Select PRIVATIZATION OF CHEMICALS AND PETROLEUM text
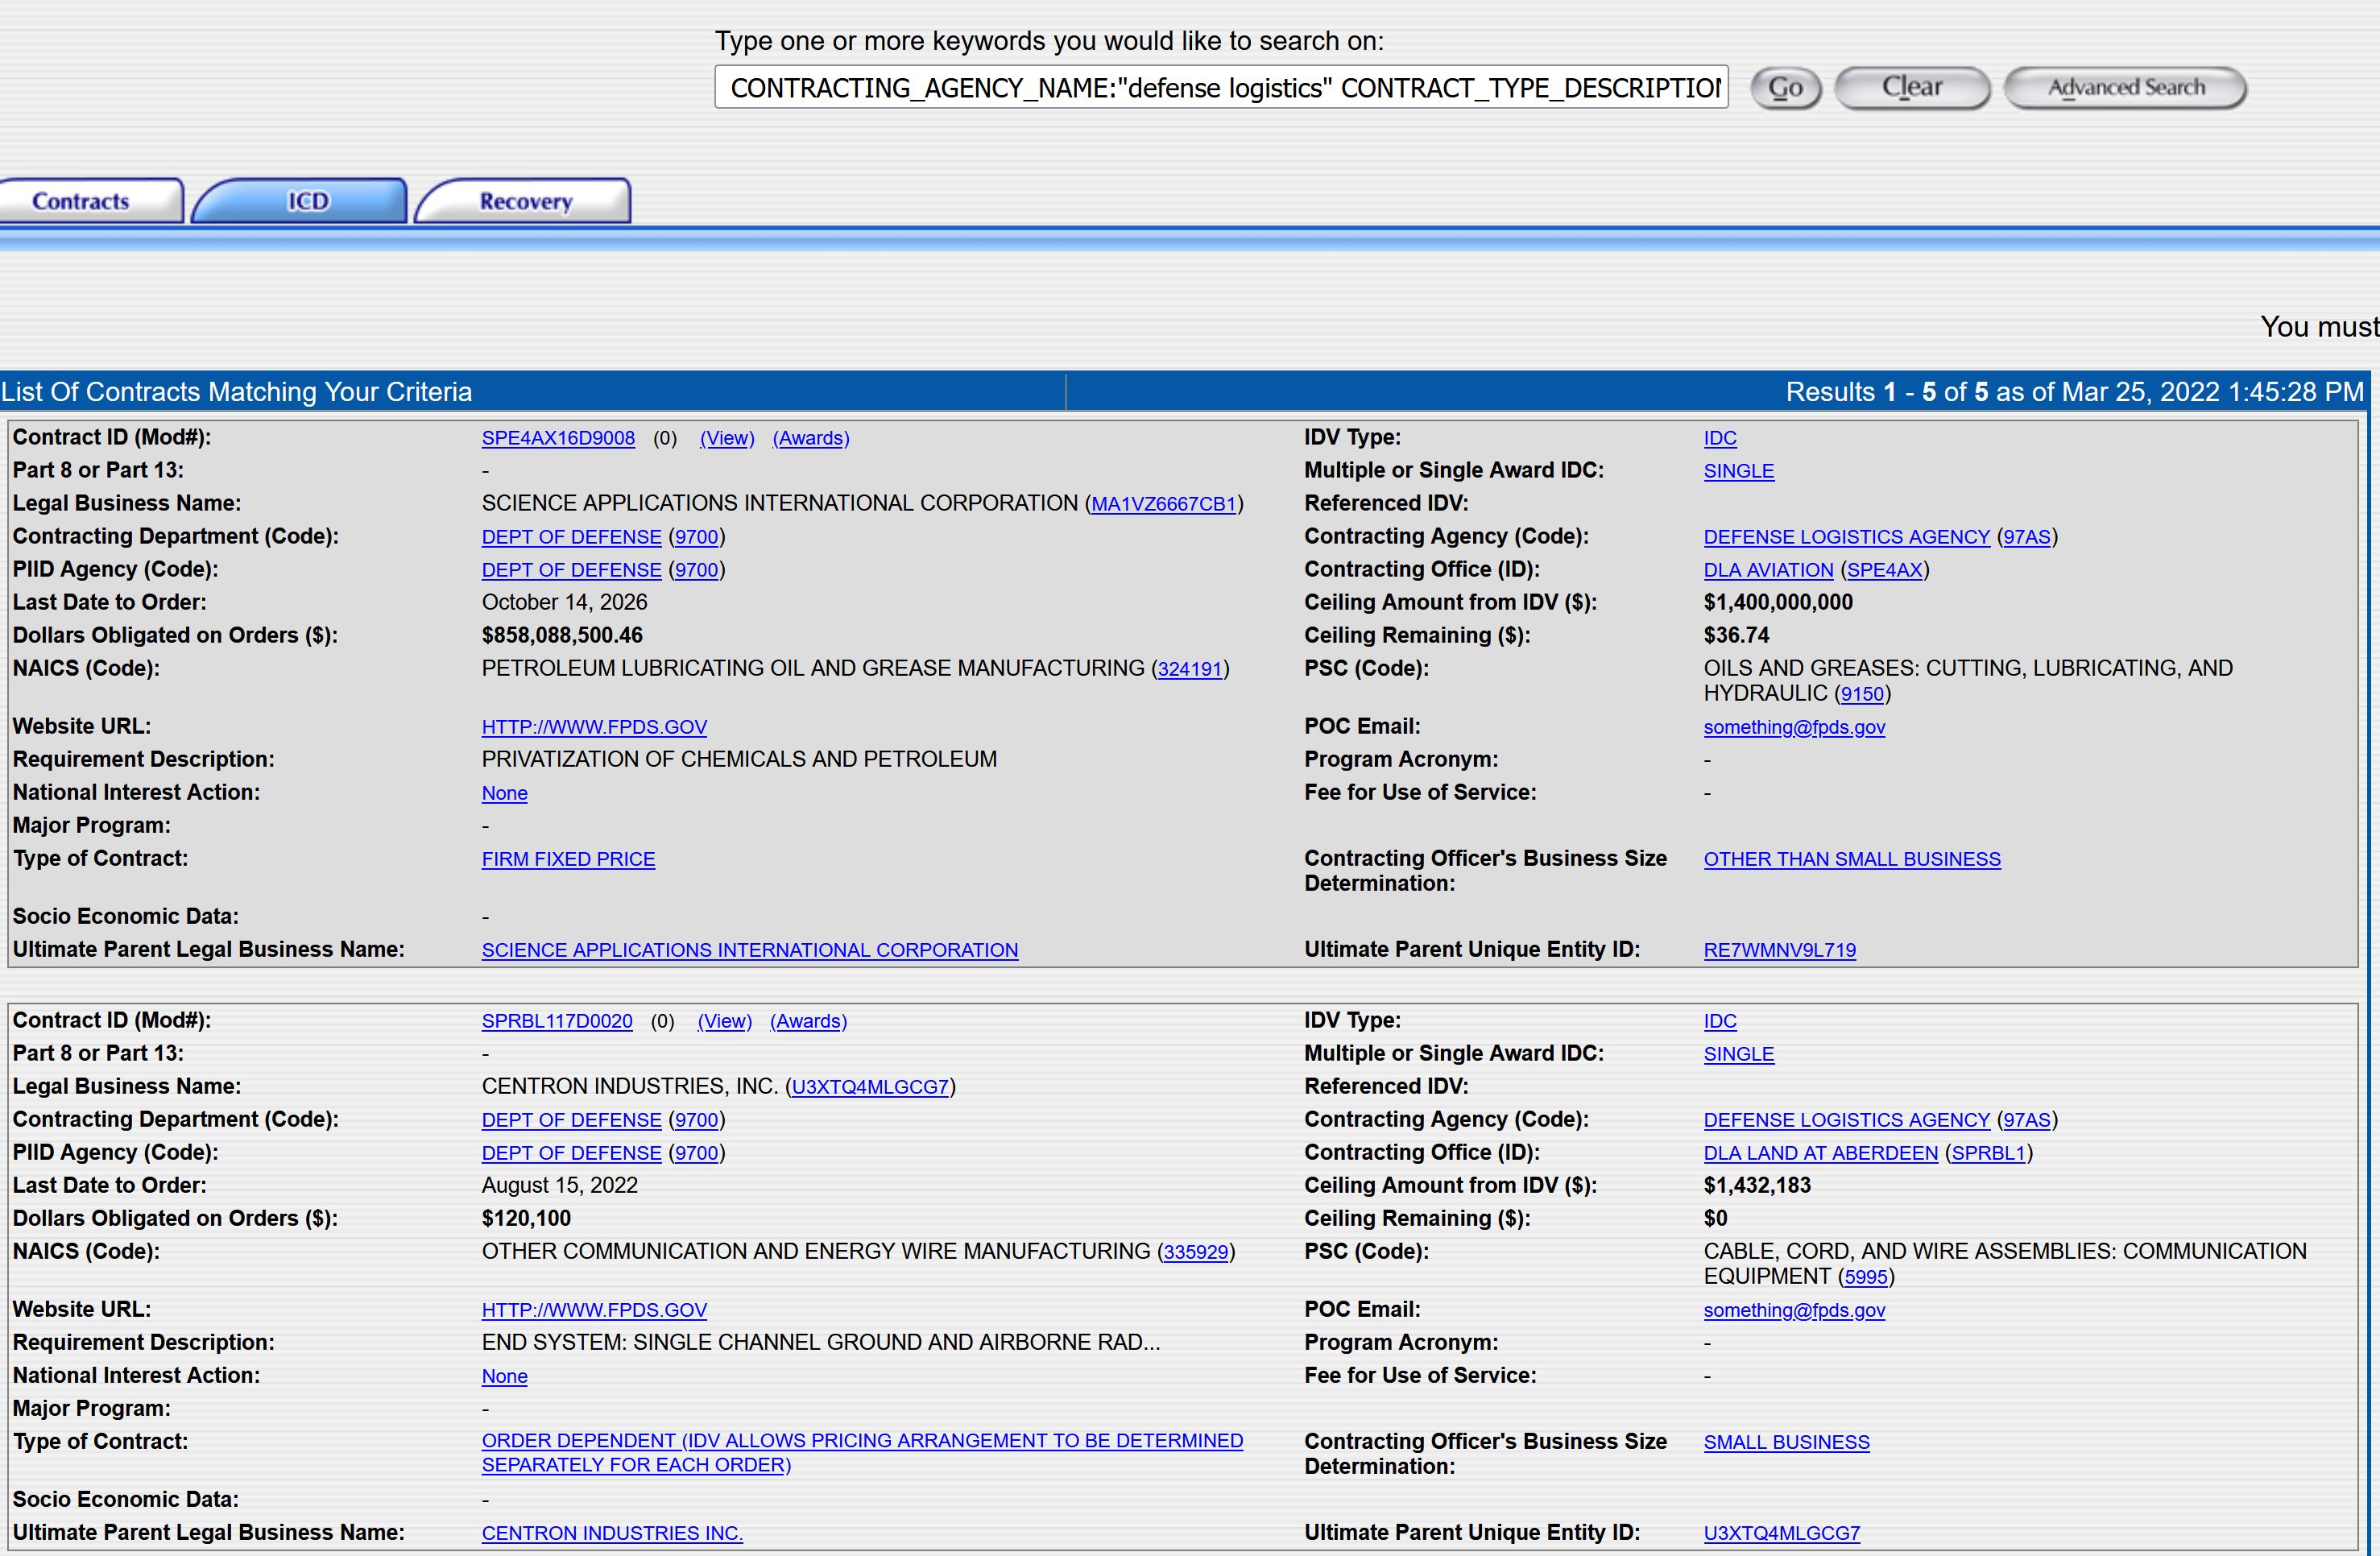 (x=739, y=759)
